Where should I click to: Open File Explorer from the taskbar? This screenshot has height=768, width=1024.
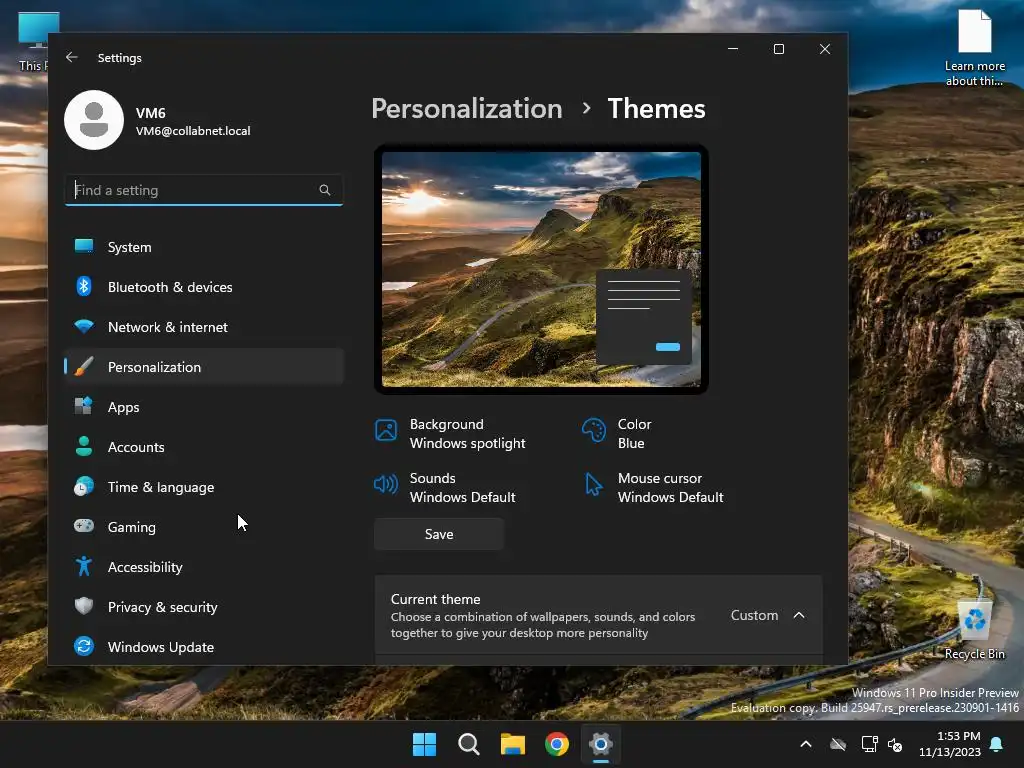513,744
